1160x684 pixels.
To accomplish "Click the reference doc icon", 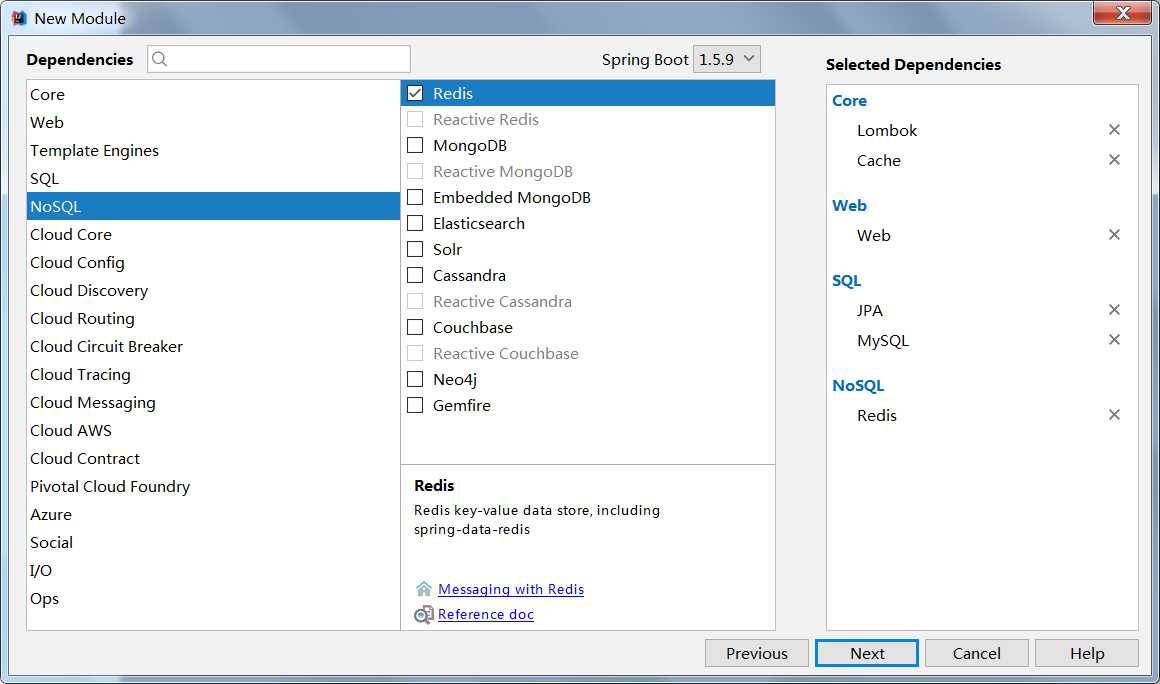I will click(424, 614).
